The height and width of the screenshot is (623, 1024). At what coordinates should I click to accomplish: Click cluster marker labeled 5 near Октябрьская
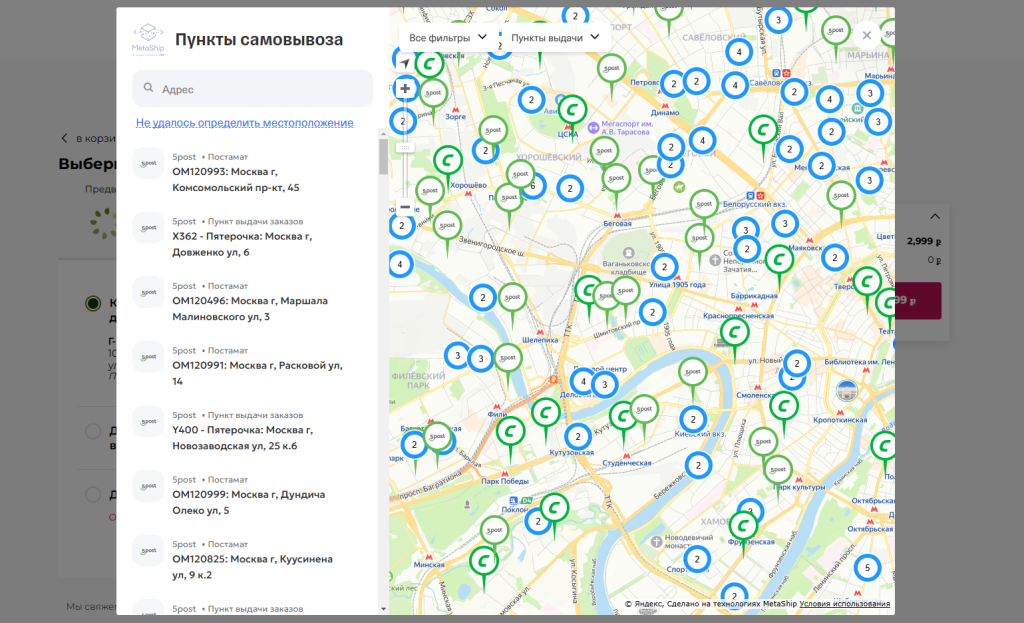click(x=867, y=568)
